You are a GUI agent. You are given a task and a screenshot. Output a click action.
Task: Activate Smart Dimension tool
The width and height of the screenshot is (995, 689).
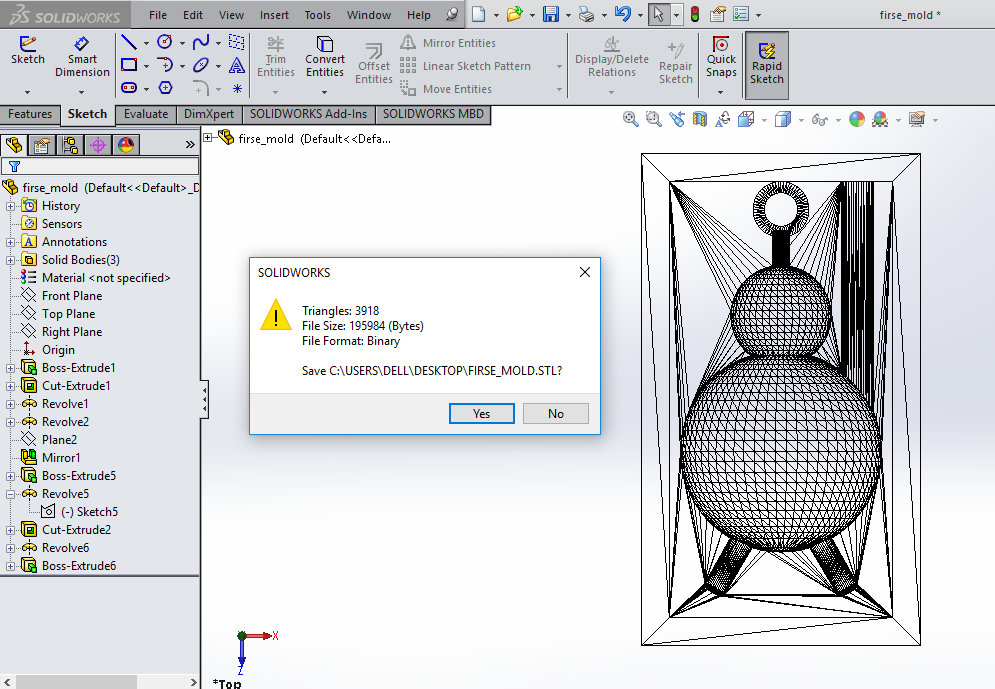pyautogui.click(x=82, y=56)
